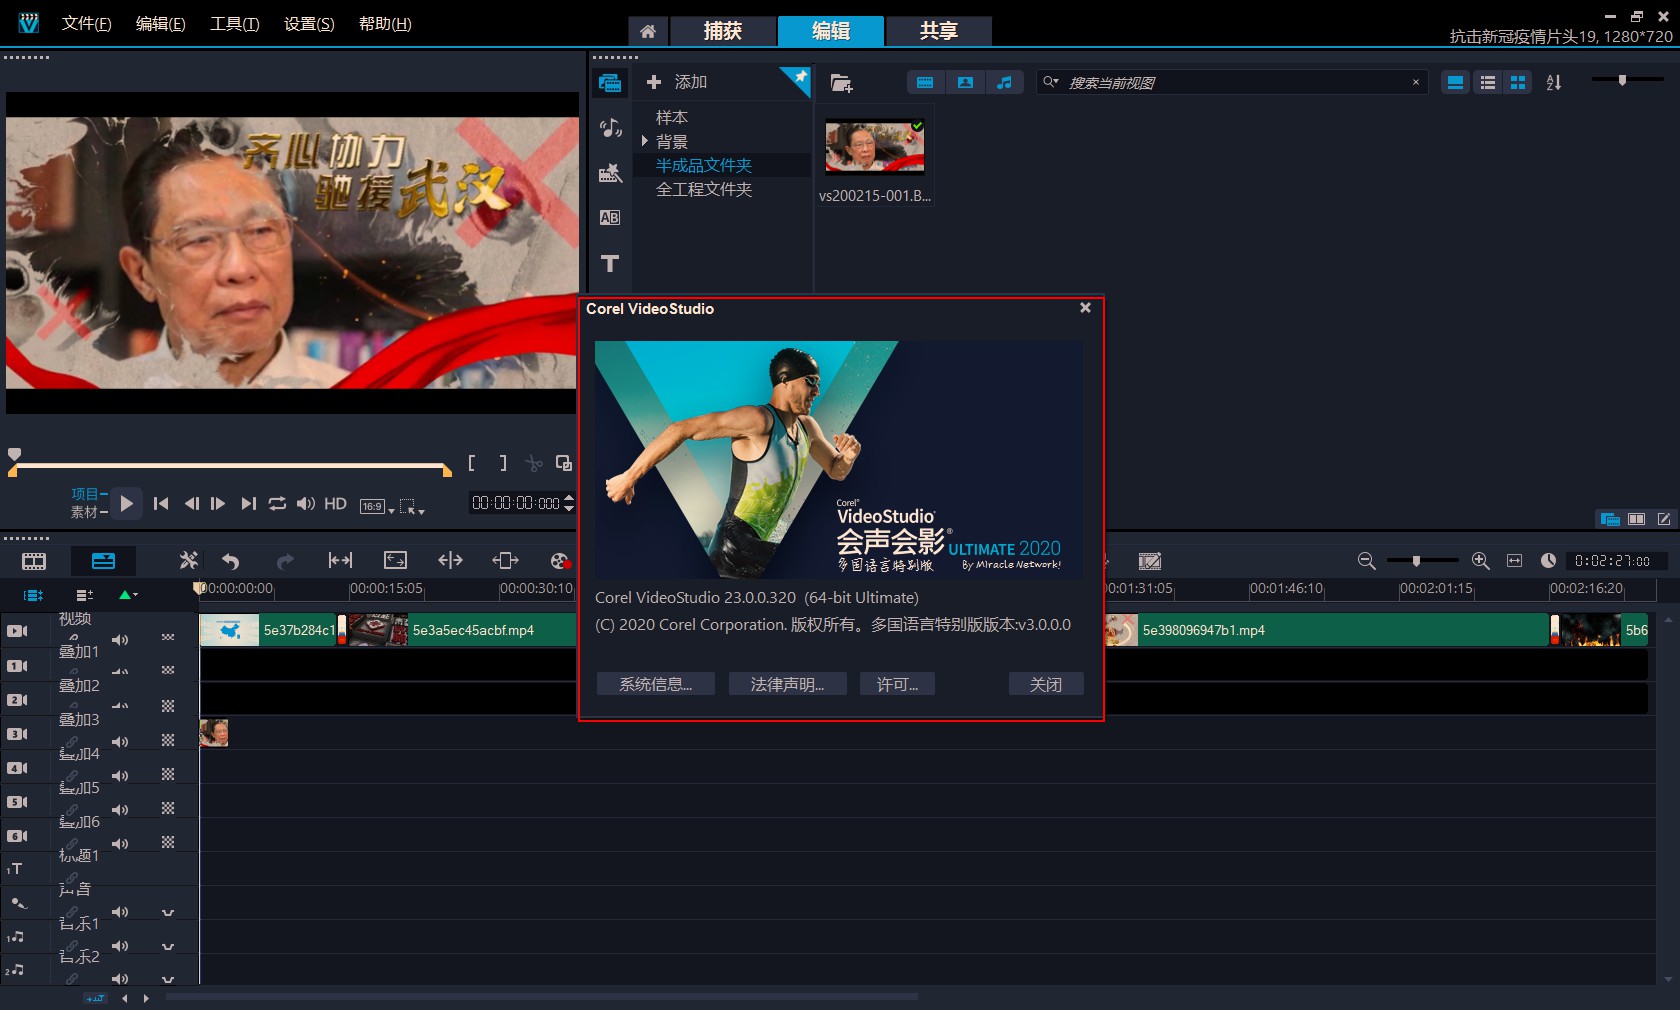This screenshot has height=1010, width=1680.
Task: Click the Mark-out bracket button
Action: tap(503, 463)
